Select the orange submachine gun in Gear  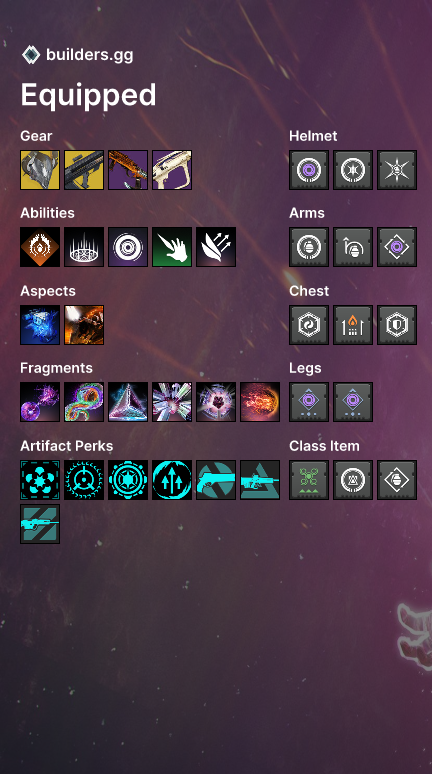(x=128, y=170)
